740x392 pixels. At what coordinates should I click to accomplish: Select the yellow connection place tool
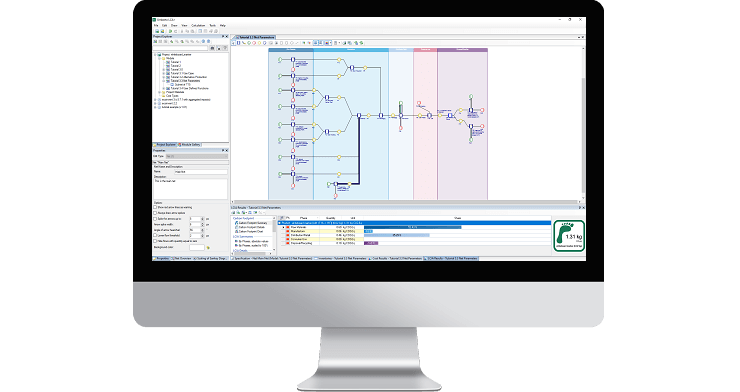pyautogui.click(x=260, y=43)
